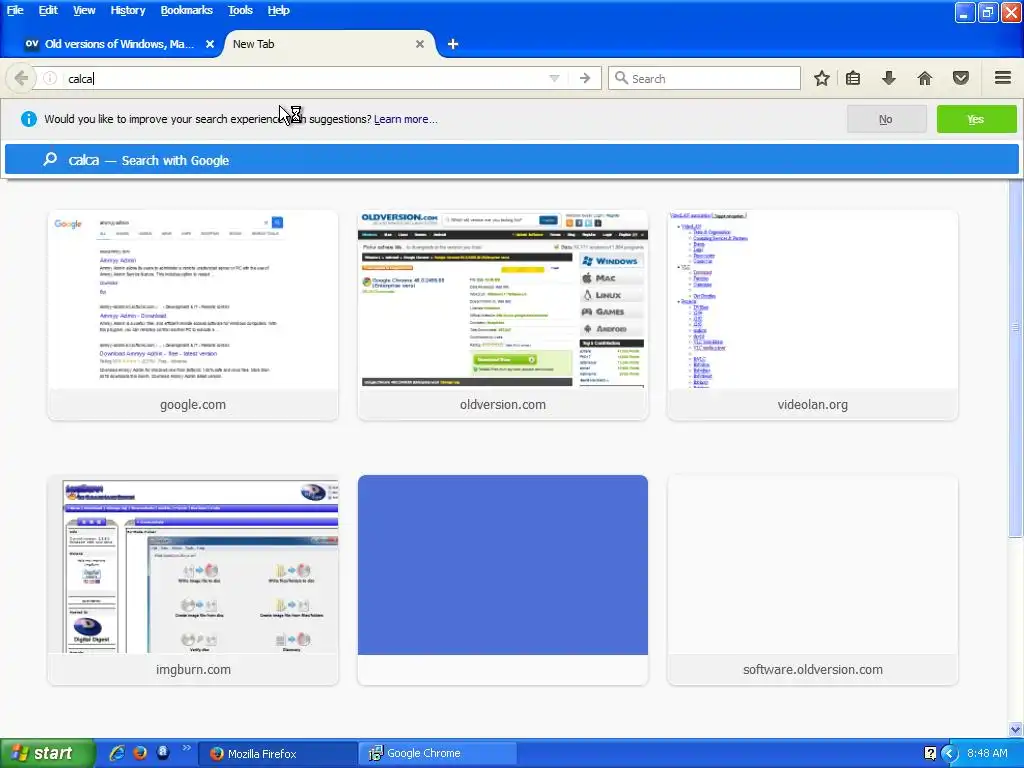This screenshot has width=1024, height=768.
Task: Go to the Home page icon
Action: pos(925,78)
